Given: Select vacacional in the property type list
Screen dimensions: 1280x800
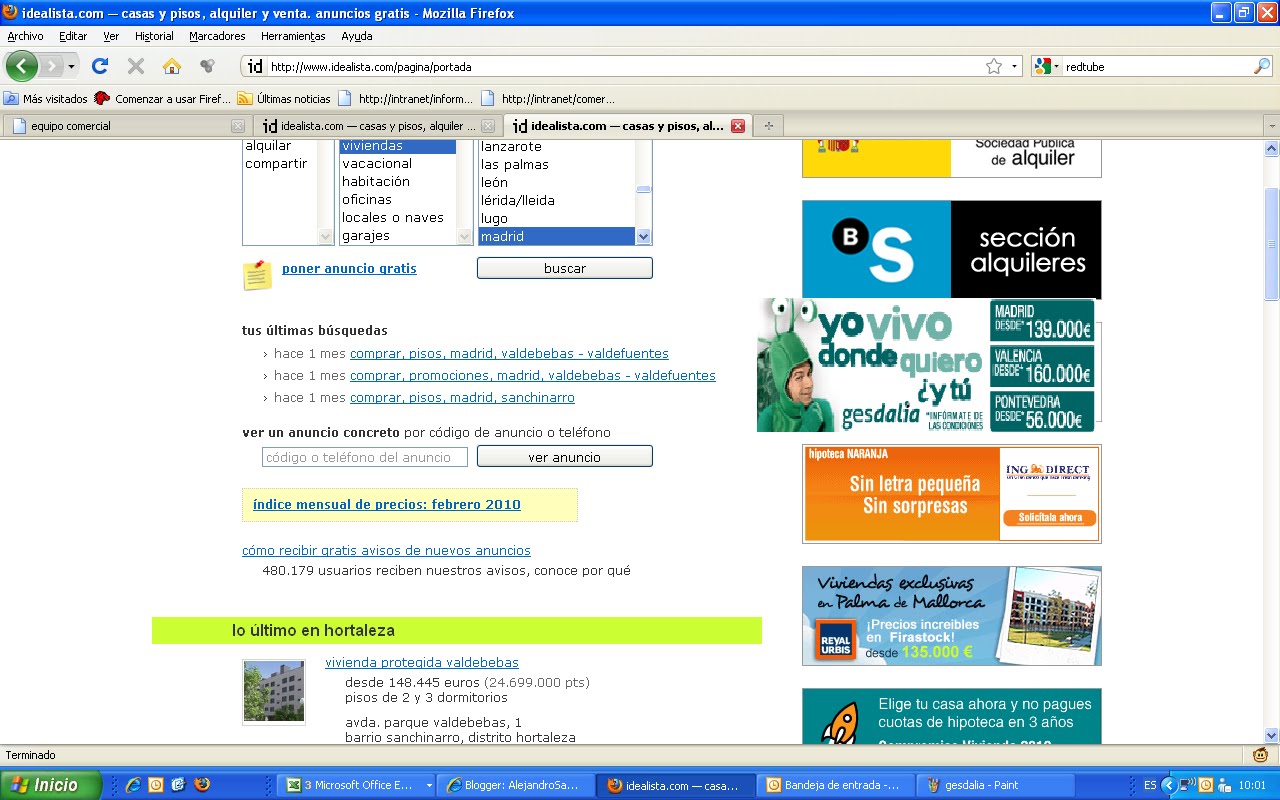Looking at the screenshot, I should pos(377,164).
